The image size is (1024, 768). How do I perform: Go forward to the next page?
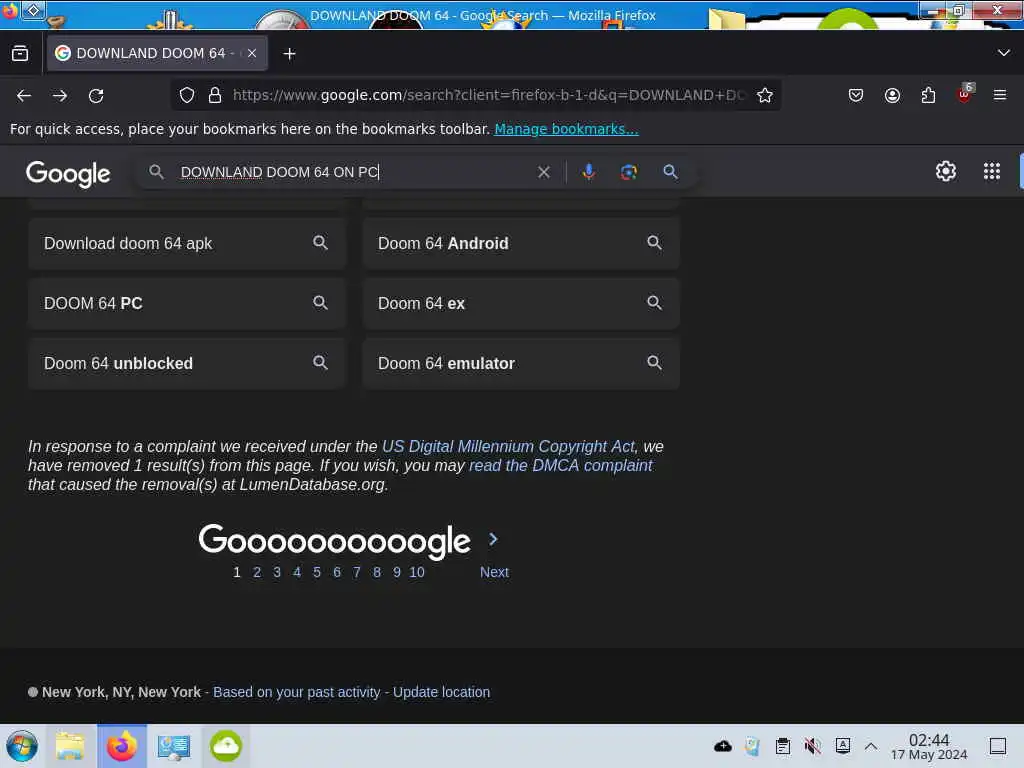pyautogui.click(x=60, y=95)
